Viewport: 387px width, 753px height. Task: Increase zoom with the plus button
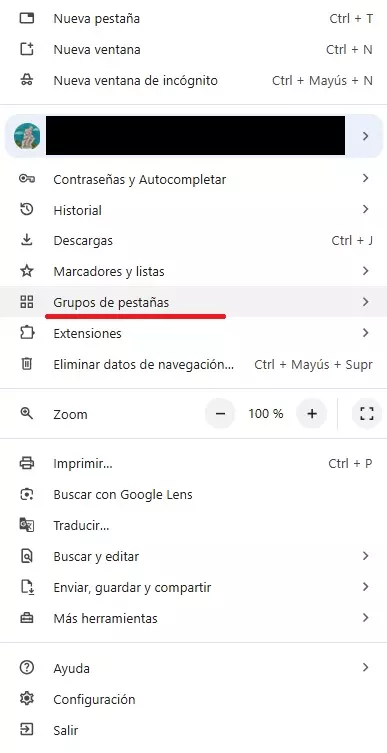pos(312,413)
